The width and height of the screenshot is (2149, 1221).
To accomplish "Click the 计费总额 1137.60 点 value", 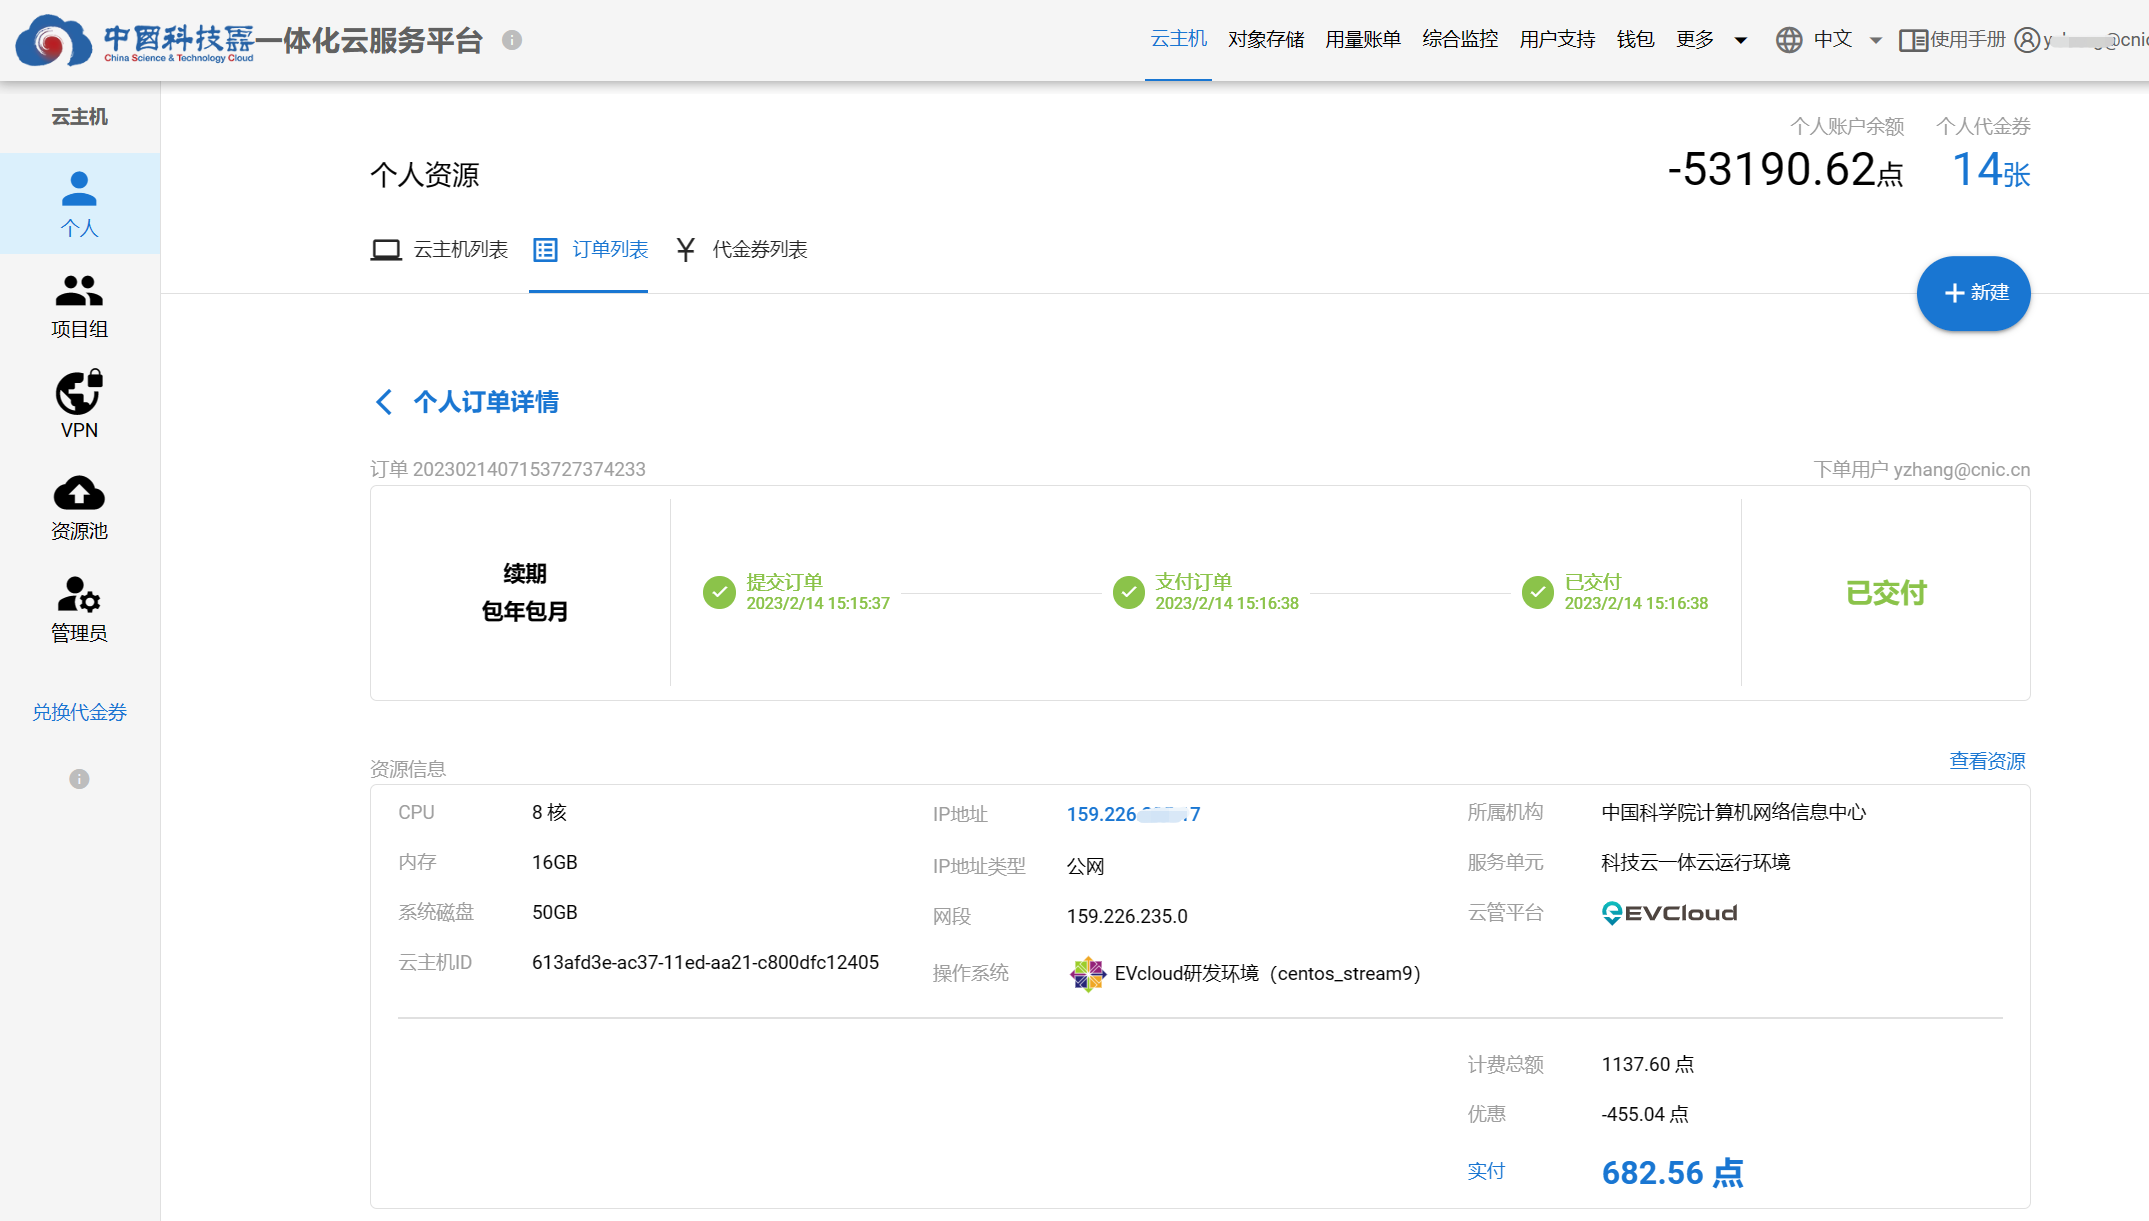I will tap(1647, 1065).
